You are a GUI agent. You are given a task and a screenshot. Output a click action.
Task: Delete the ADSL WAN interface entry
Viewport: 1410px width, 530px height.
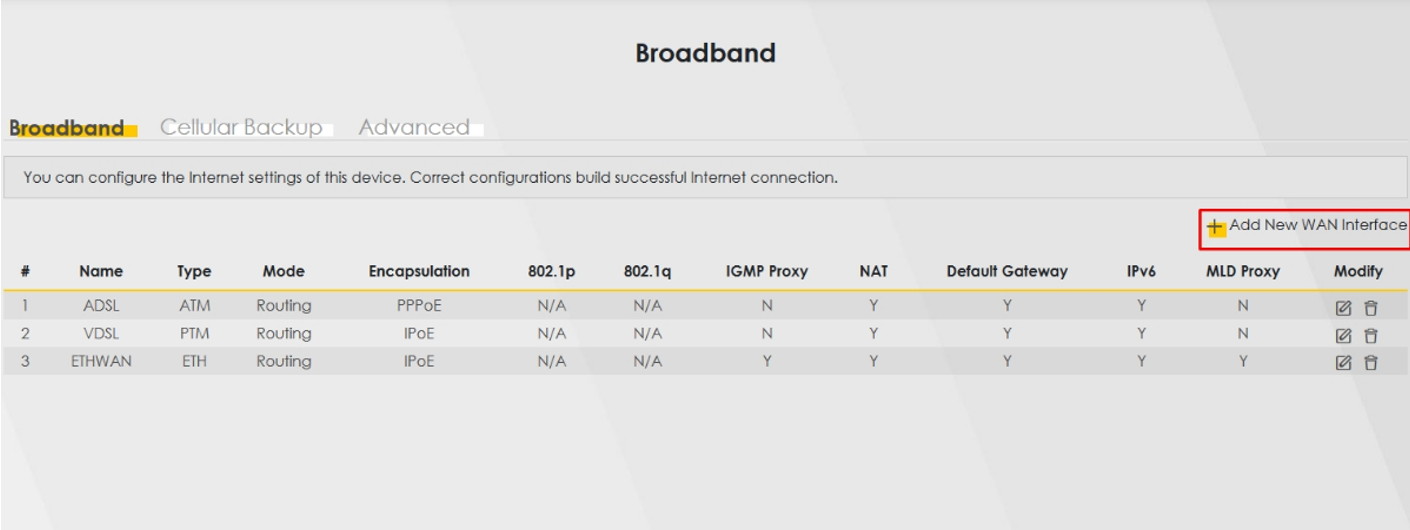click(x=1371, y=306)
